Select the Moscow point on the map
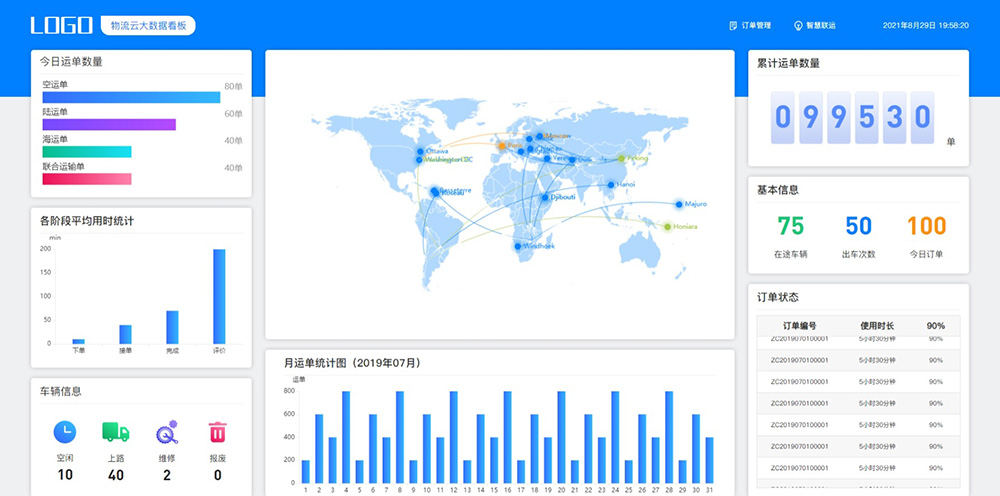This screenshot has width=1000, height=496. tap(540, 136)
